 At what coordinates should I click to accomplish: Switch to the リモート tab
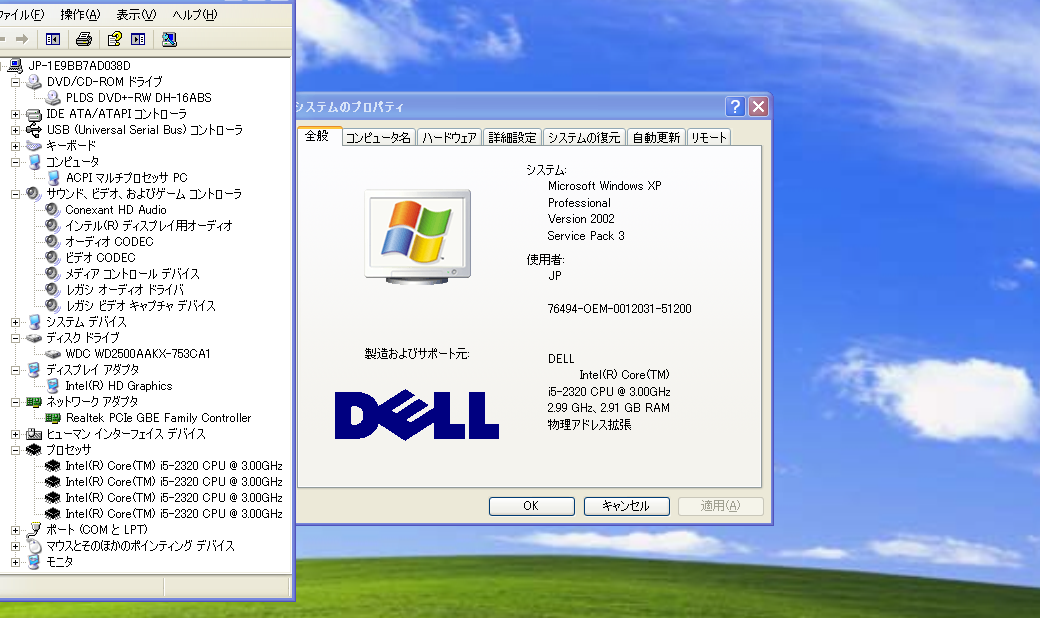tap(708, 137)
